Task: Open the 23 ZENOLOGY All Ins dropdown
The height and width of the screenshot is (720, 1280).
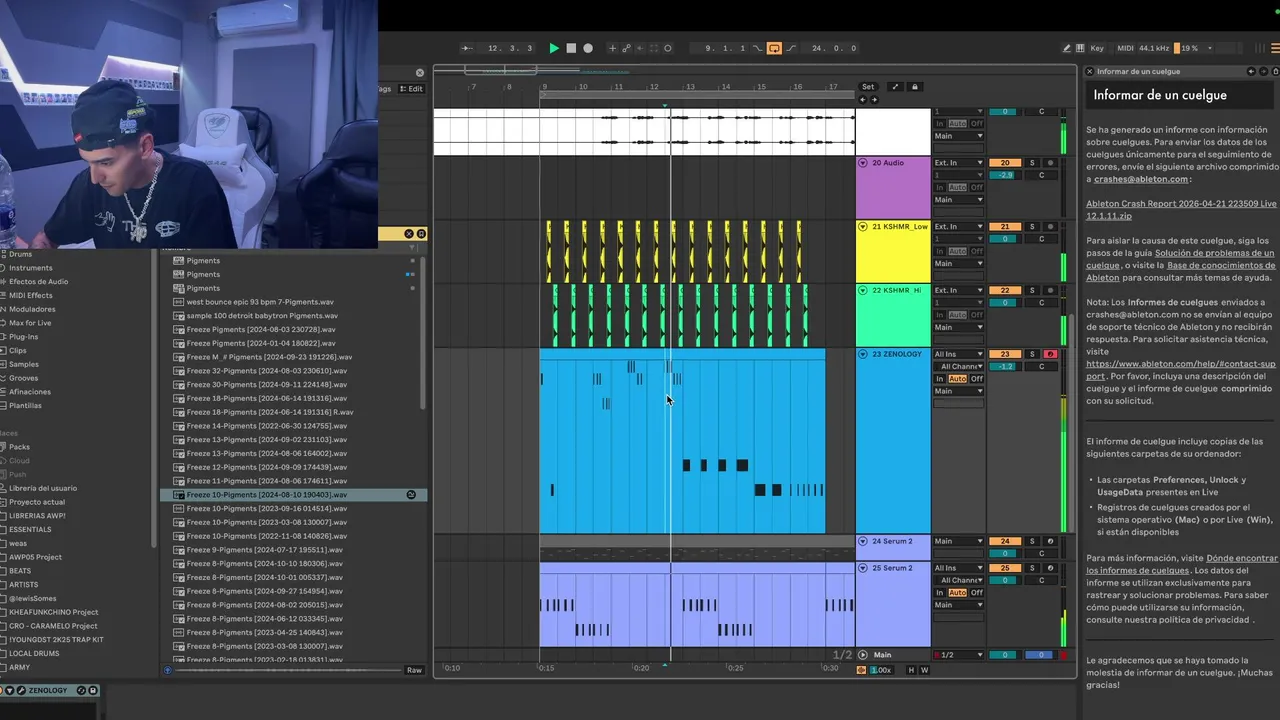Action: 958,354
